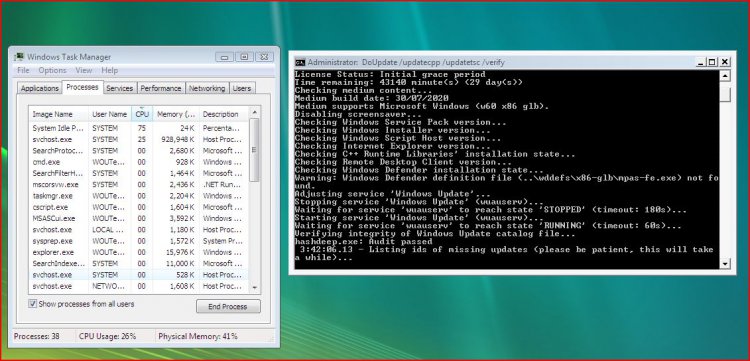Close the Administrator command prompt window
Screen dimensions: 750x361
point(725,62)
